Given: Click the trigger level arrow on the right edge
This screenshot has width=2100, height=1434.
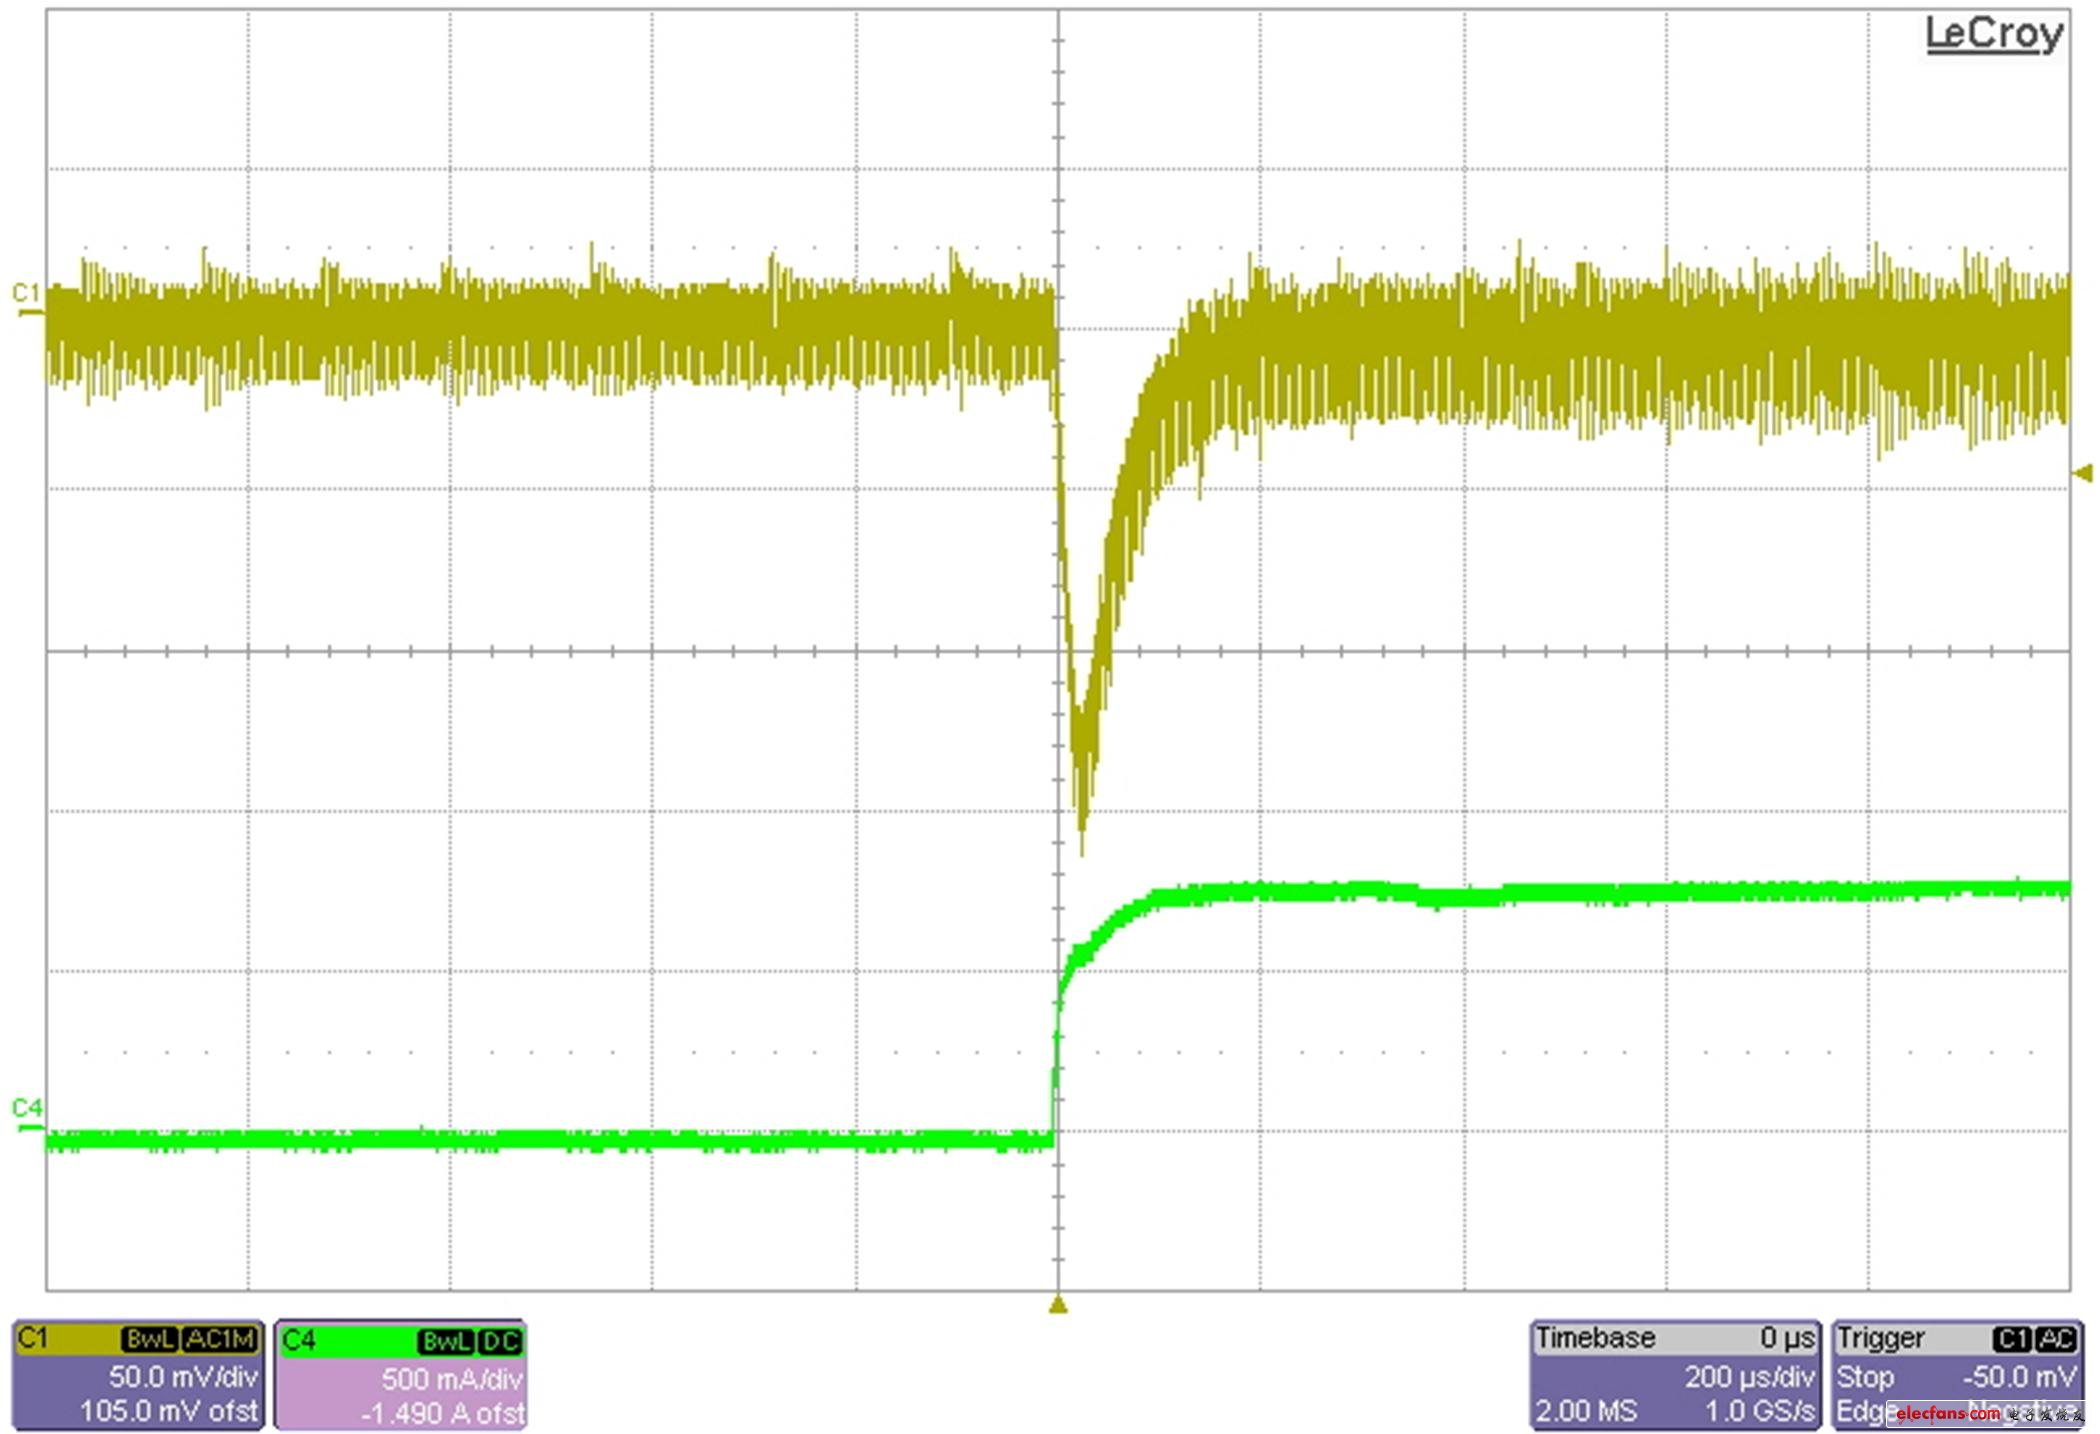Looking at the screenshot, I should pyautogui.click(x=2085, y=472).
